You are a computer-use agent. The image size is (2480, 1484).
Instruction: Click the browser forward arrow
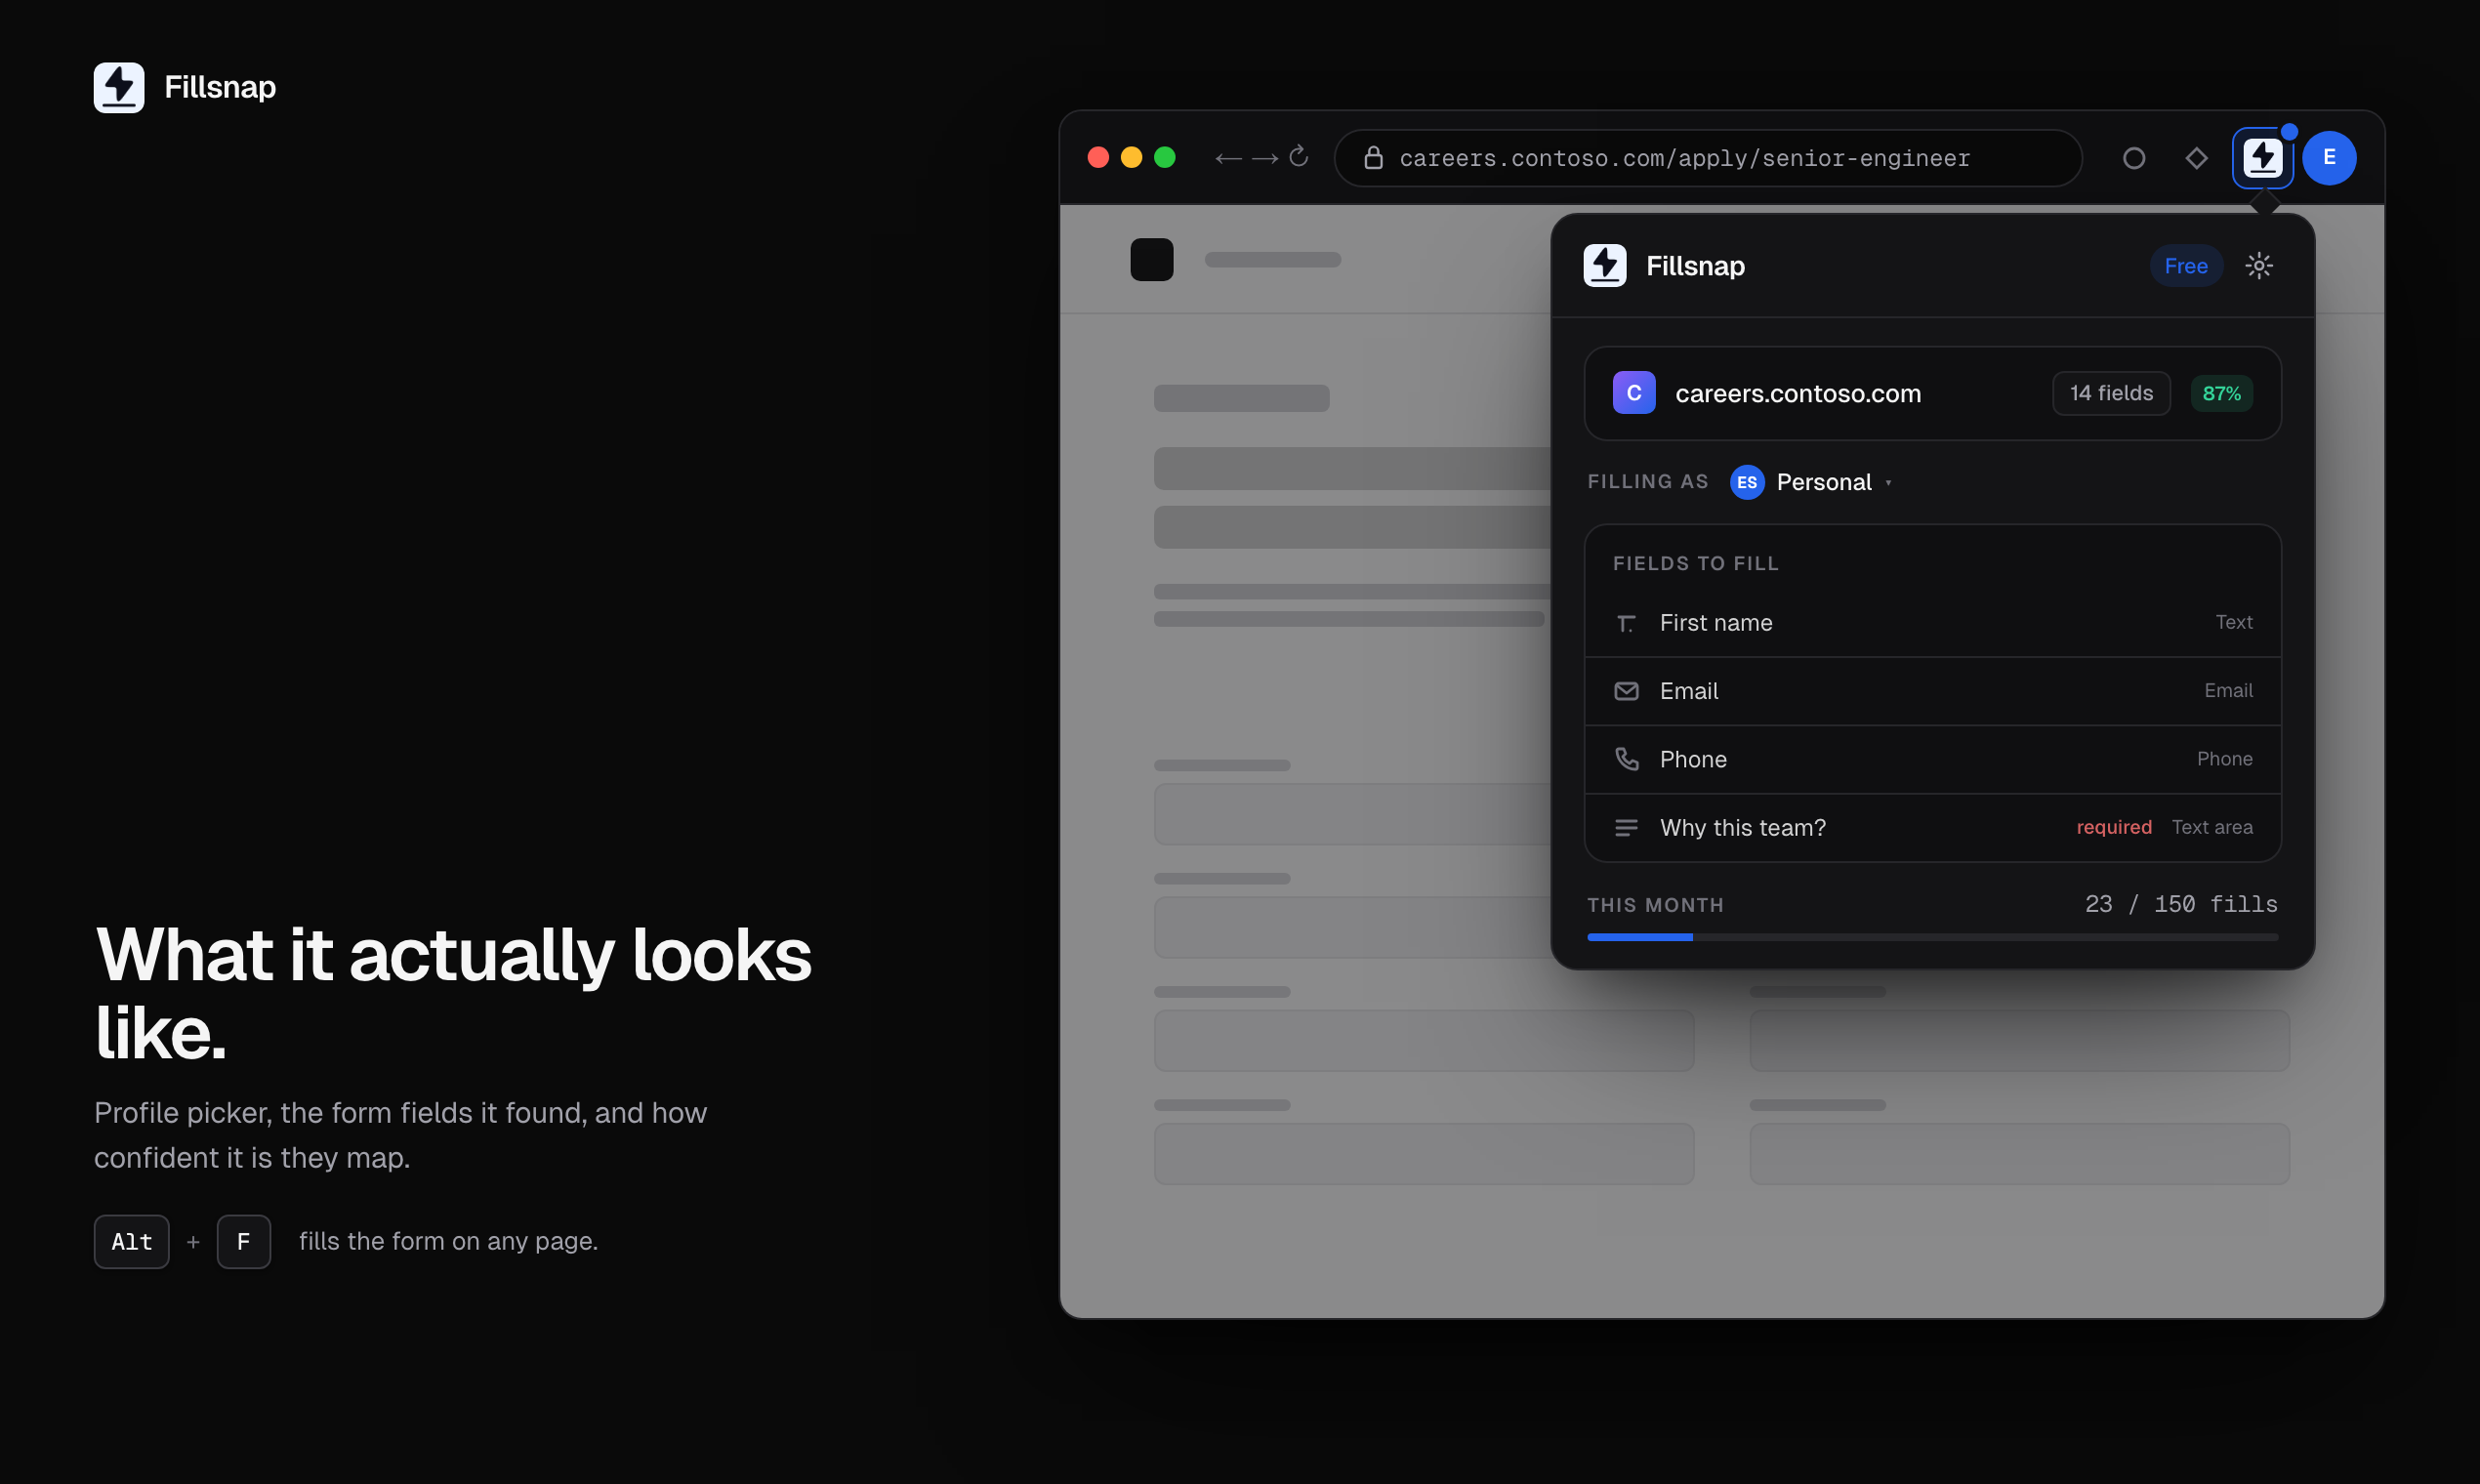tap(1265, 158)
